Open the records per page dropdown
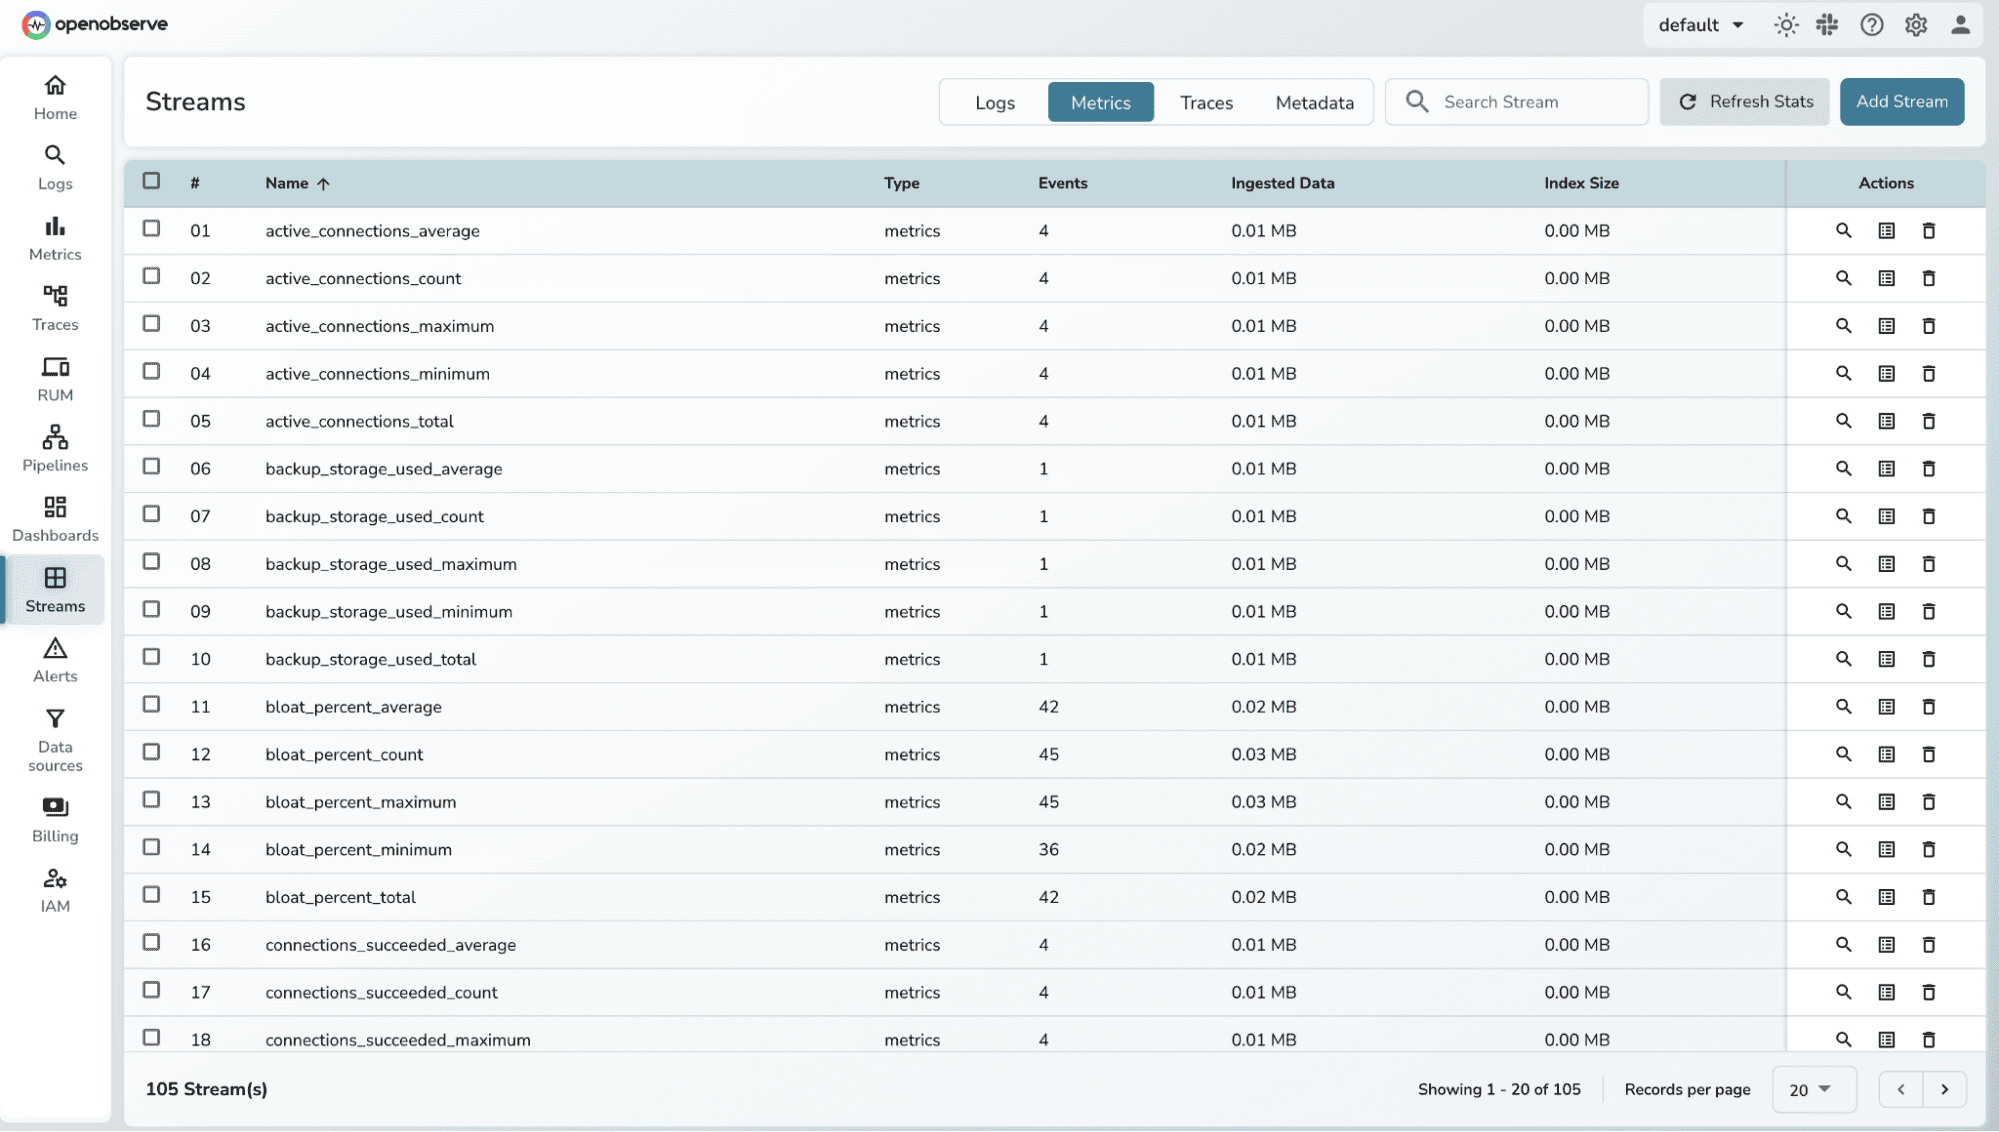The height and width of the screenshot is (1132, 1999). point(1813,1089)
